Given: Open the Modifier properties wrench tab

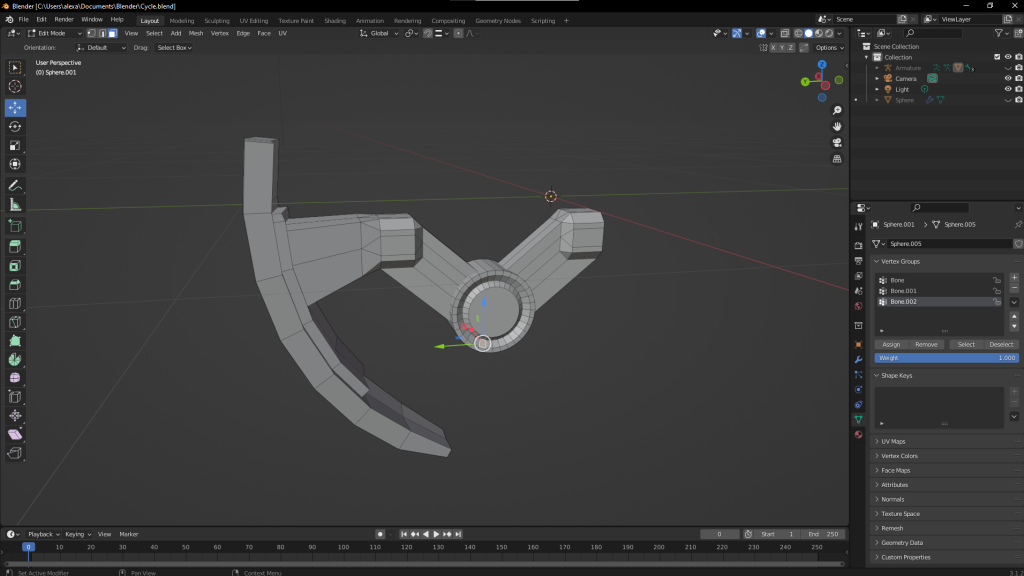Looking at the screenshot, I should [x=858, y=359].
